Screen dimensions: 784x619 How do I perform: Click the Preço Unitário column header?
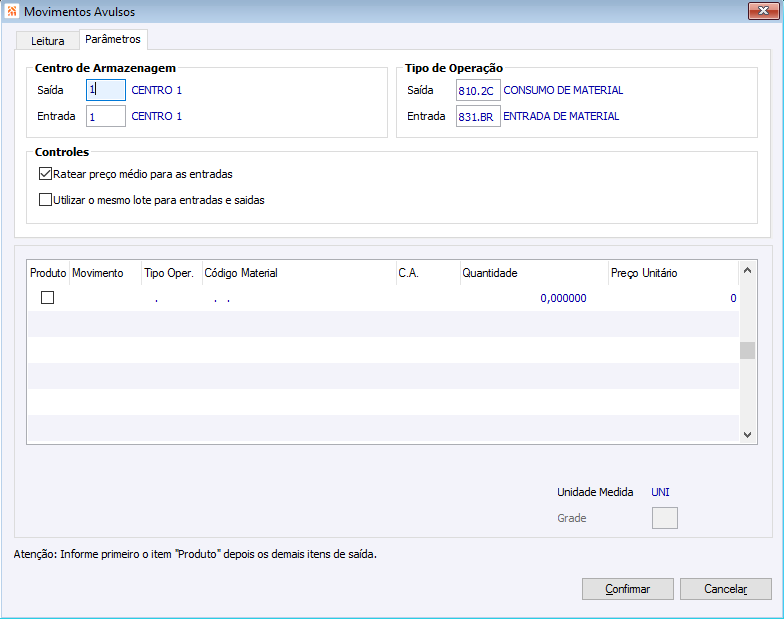click(x=673, y=273)
